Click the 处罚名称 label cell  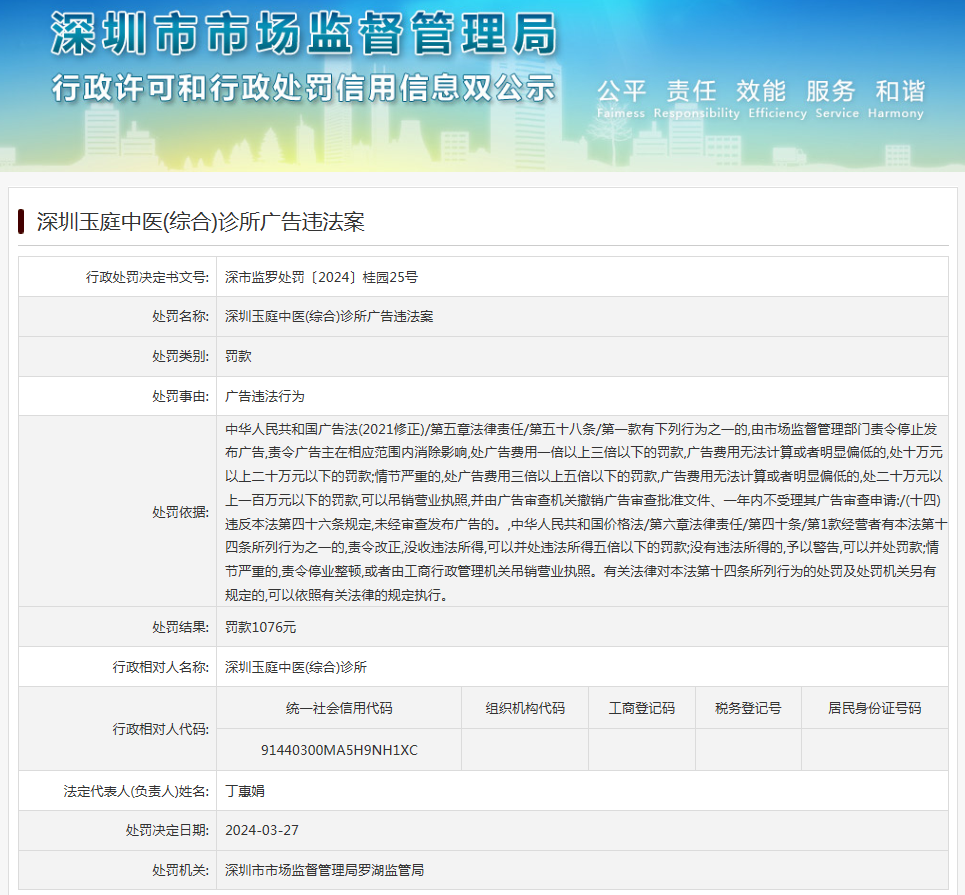tap(118, 316)
